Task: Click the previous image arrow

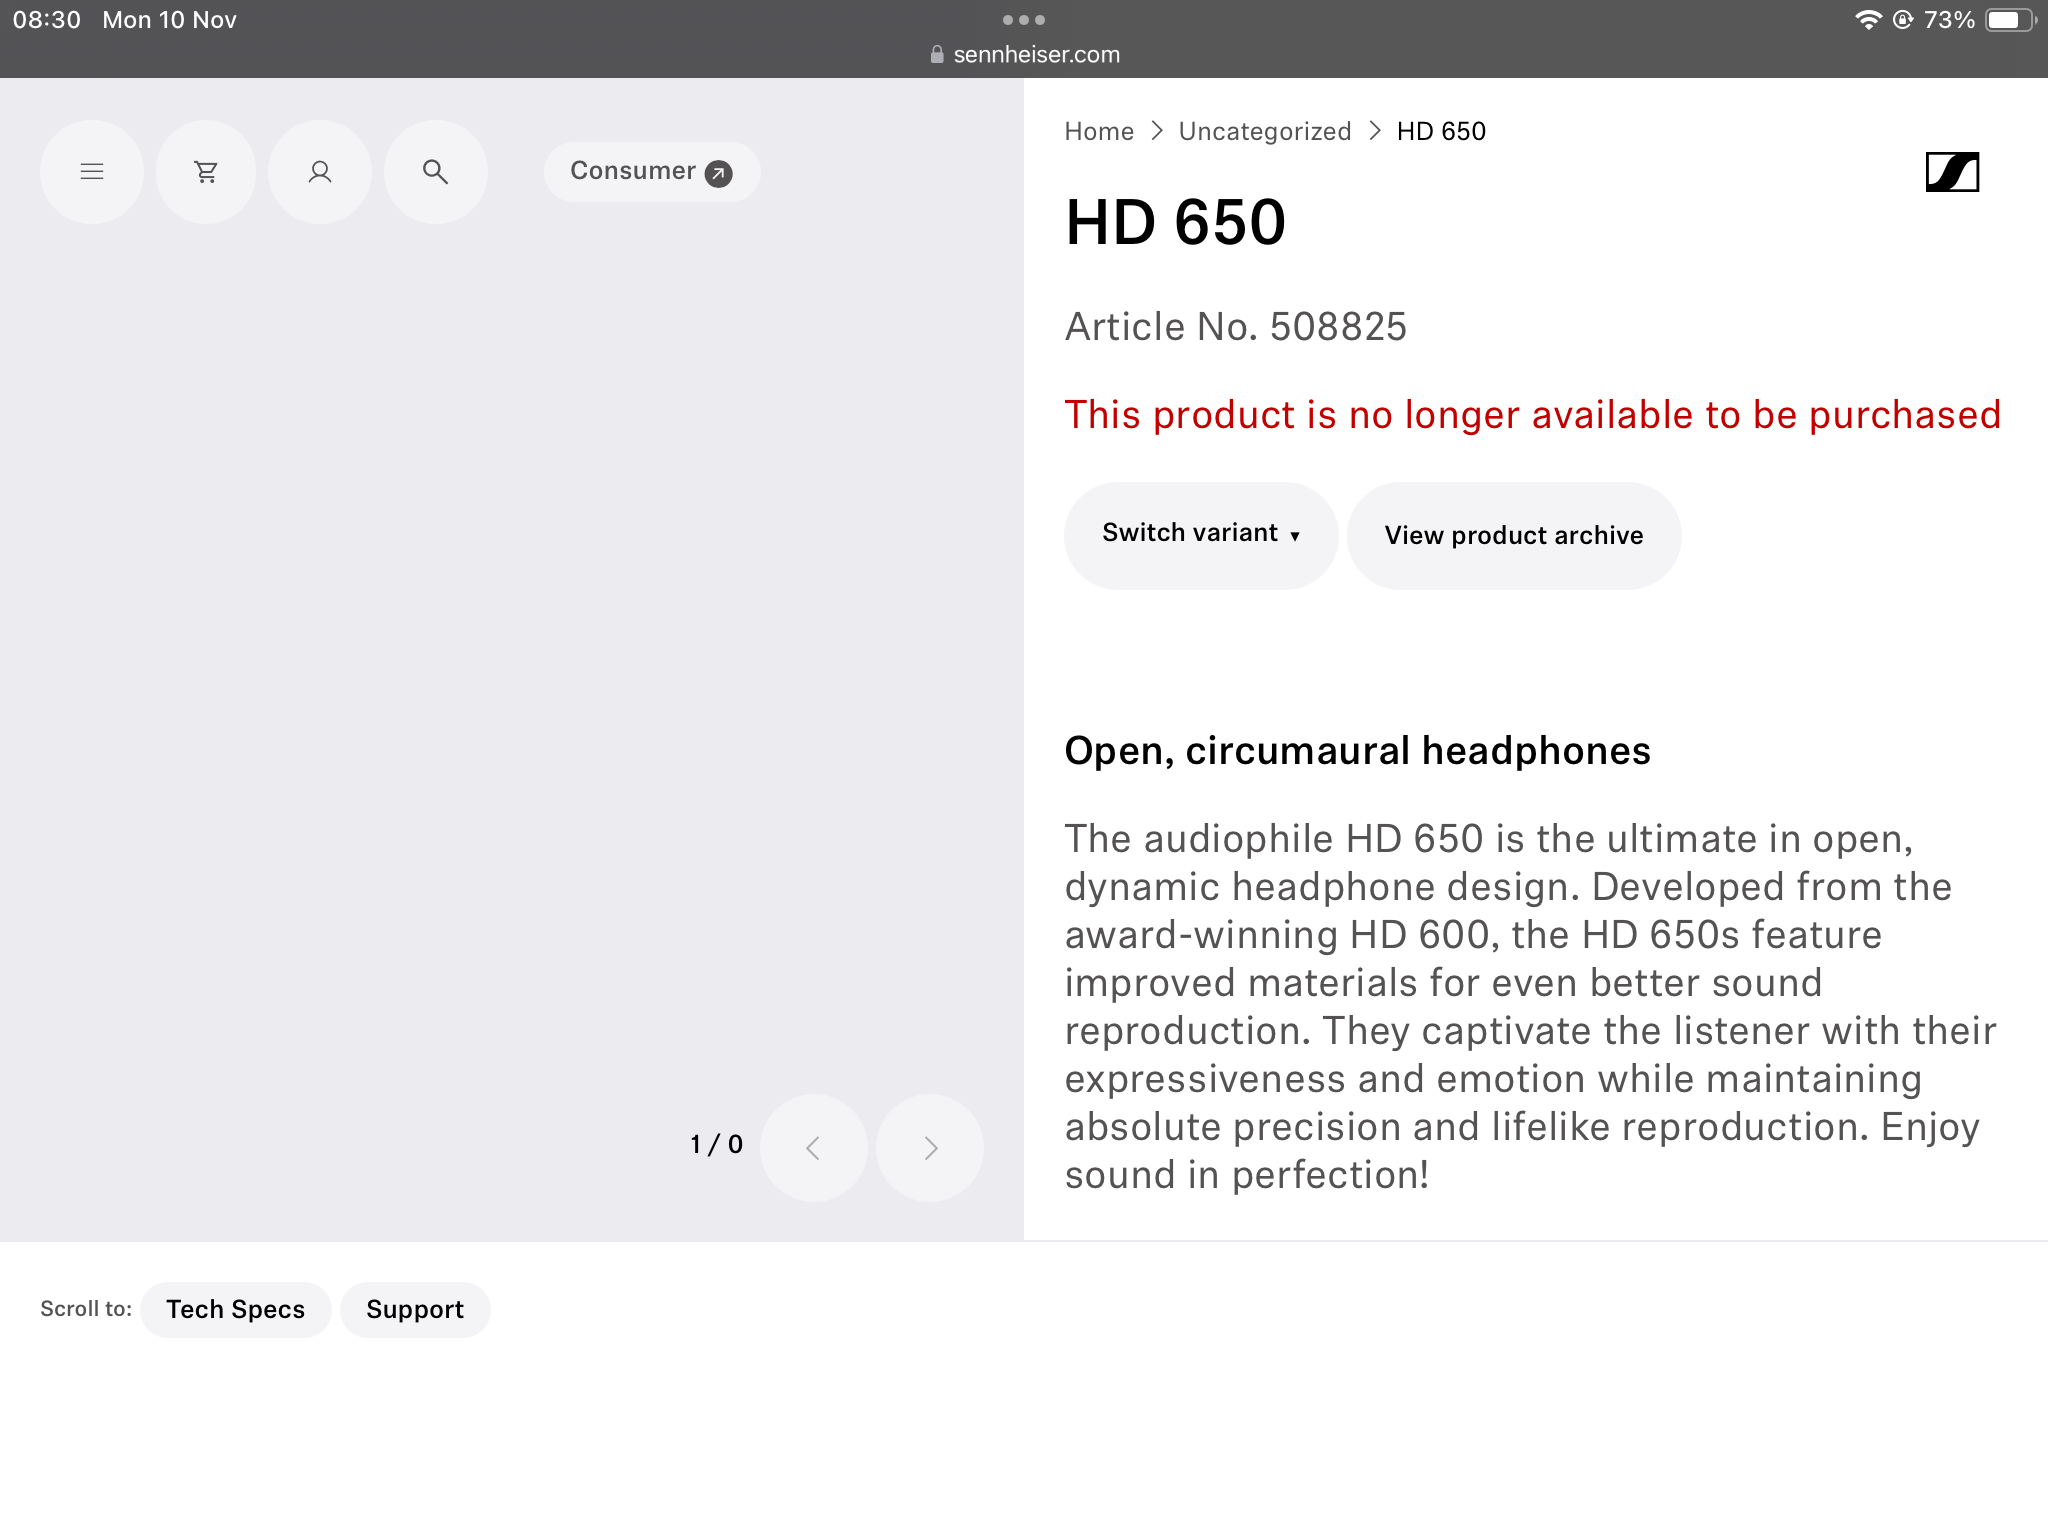Action: (813, 1147)
